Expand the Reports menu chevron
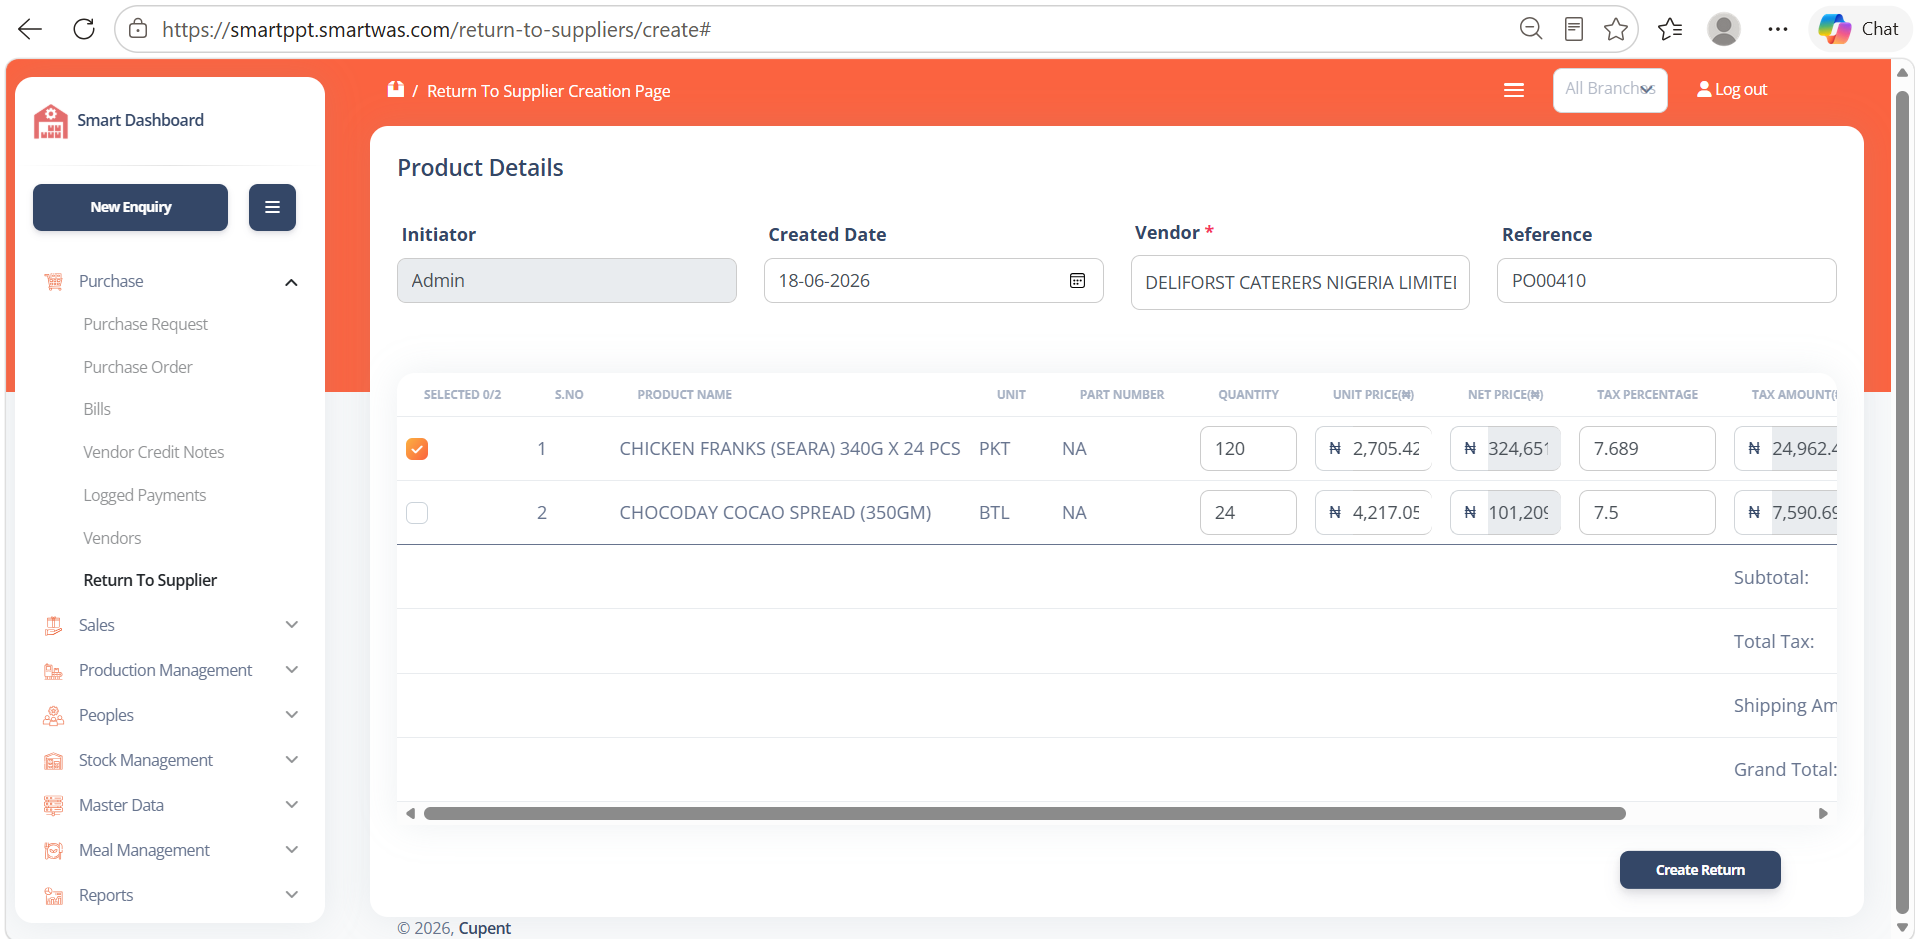The height and width of the screenshot is (939, 1918). click(292, 895)
